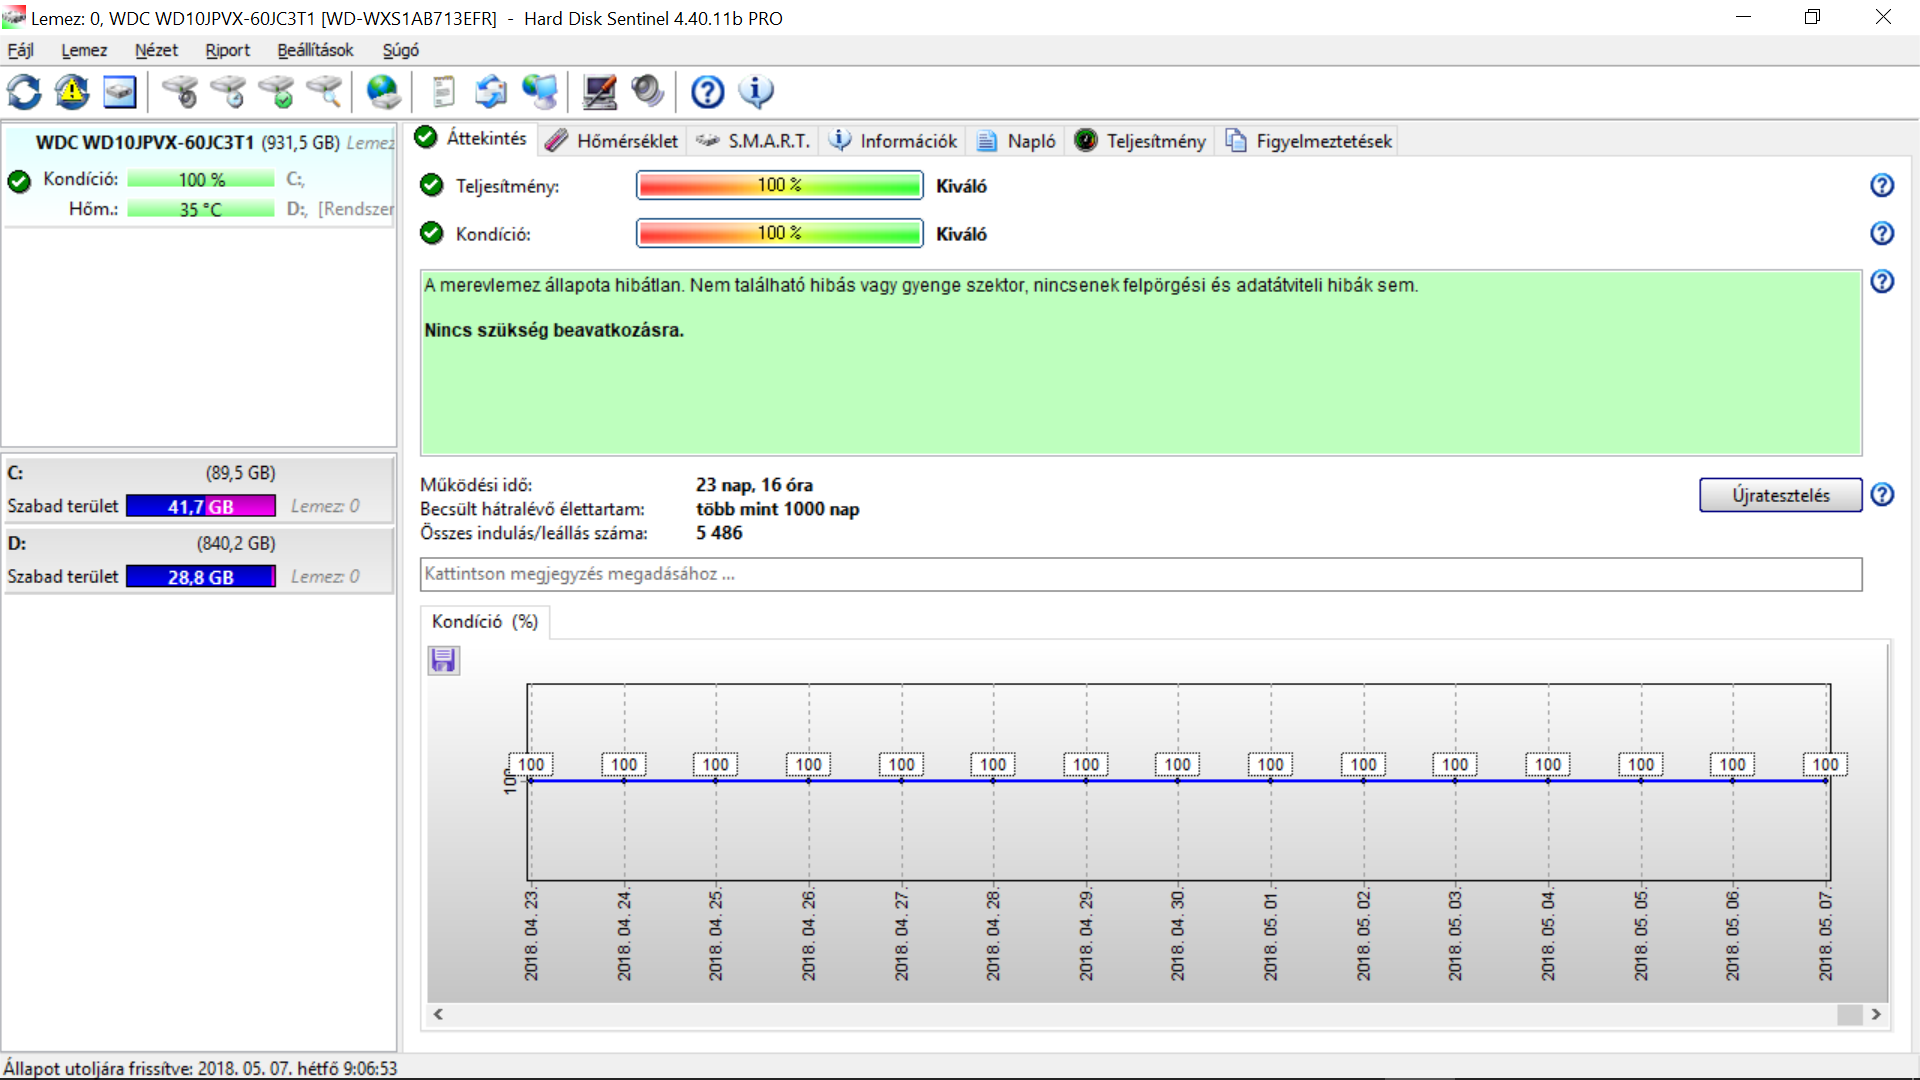Click help icon next to Teljesítmény bar
This screenshot has width=1920, height=1080.
(x=1882, y=186)
